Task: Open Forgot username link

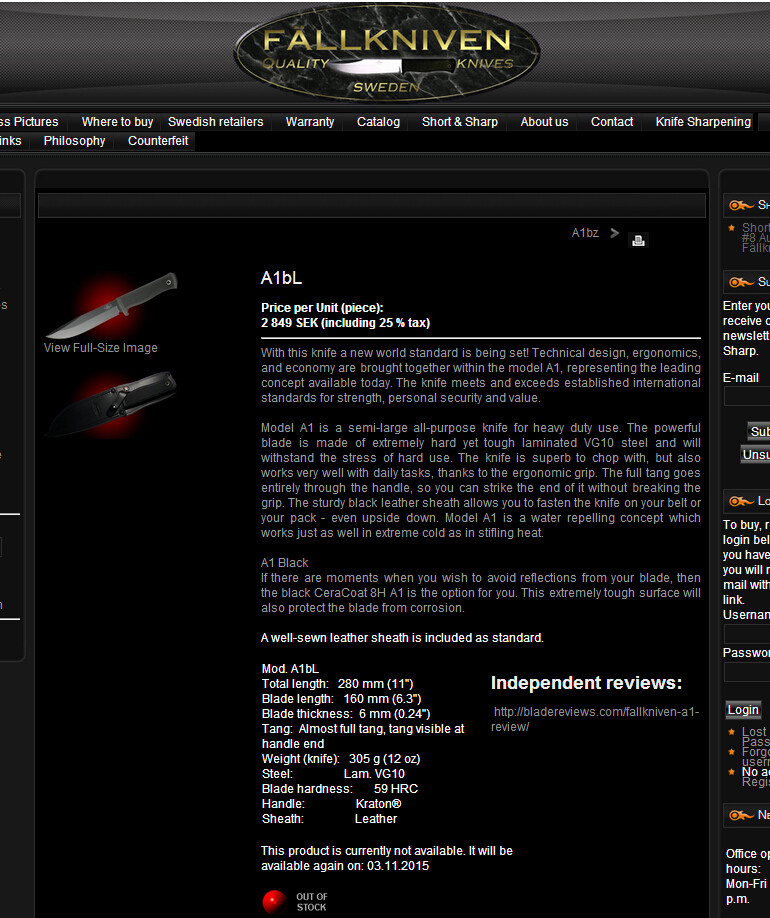Action: pos(755,756)
